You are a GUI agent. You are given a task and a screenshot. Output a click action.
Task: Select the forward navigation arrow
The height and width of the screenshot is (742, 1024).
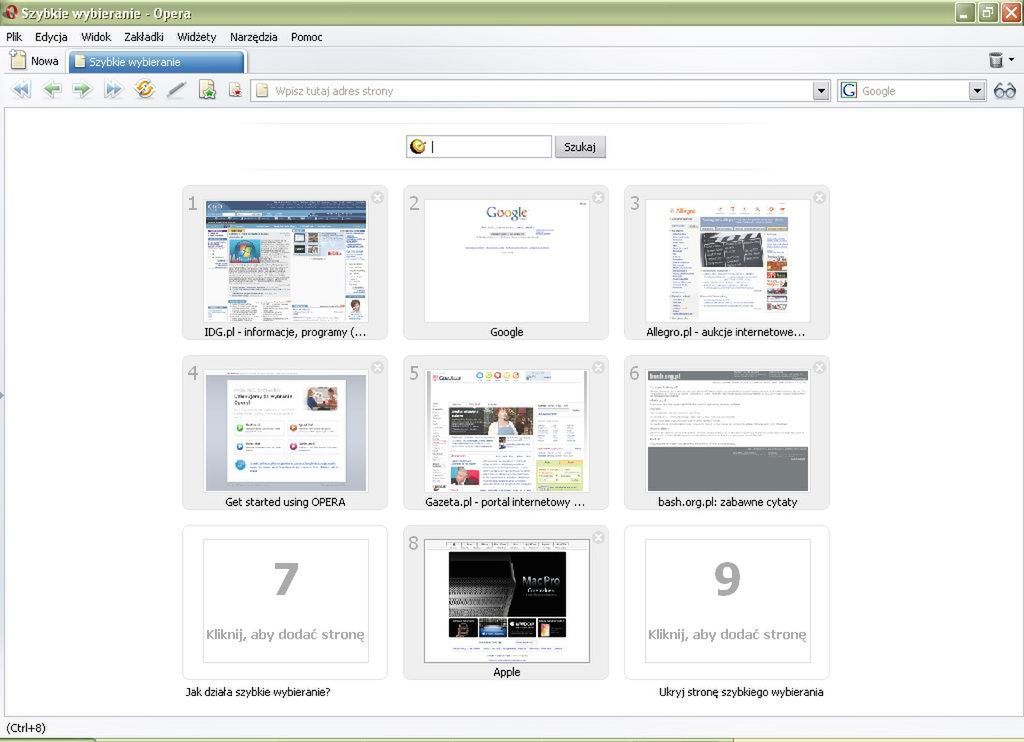coord(84,89)
